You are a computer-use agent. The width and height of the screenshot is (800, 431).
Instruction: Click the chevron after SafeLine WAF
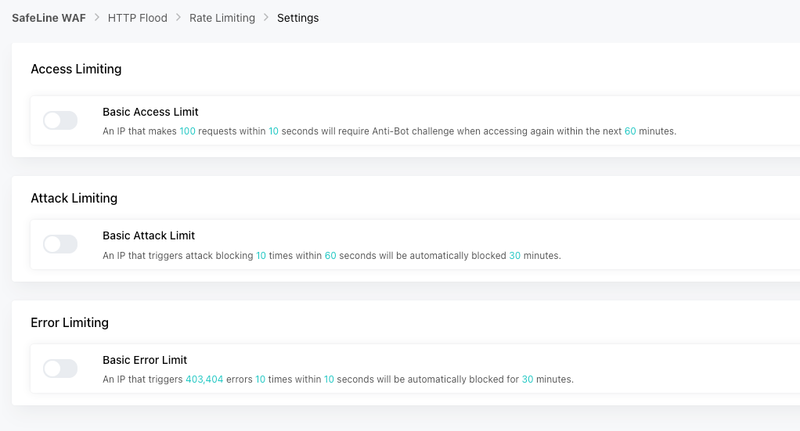(x=97, y=17)
